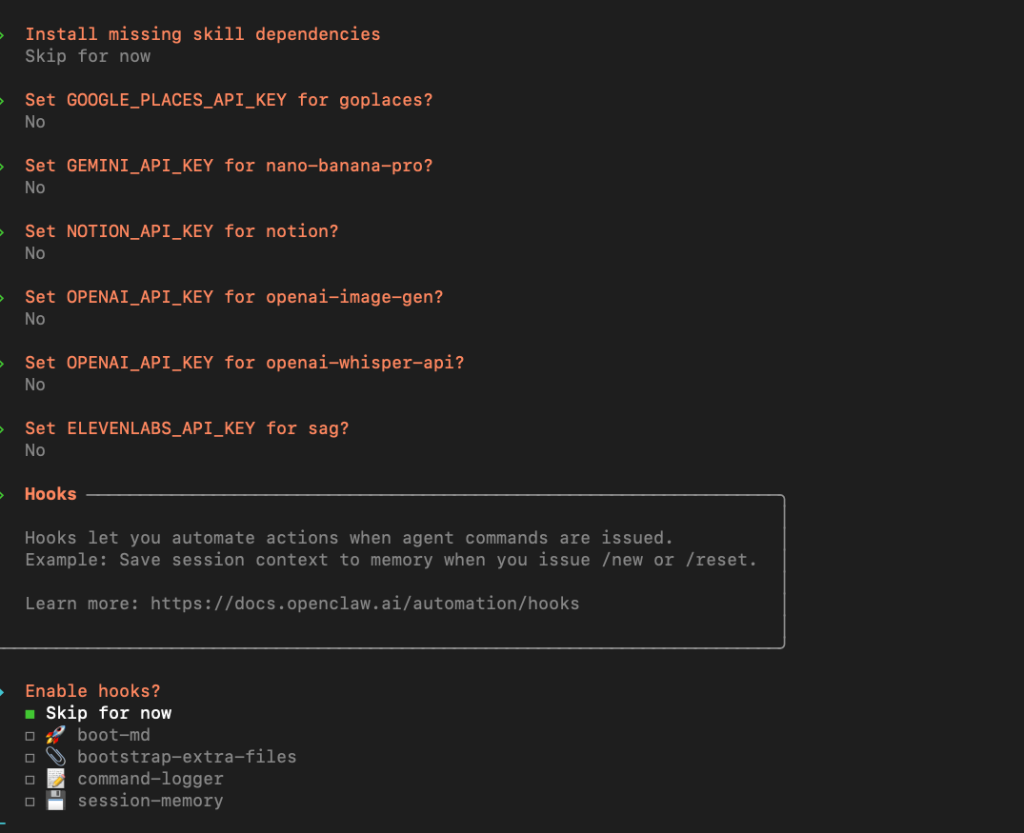This screenshot has width=1024, height=833.
Task: Click the green marker beside the NOTION_API_KEY prompt
Action: click(x=3, y=231)
